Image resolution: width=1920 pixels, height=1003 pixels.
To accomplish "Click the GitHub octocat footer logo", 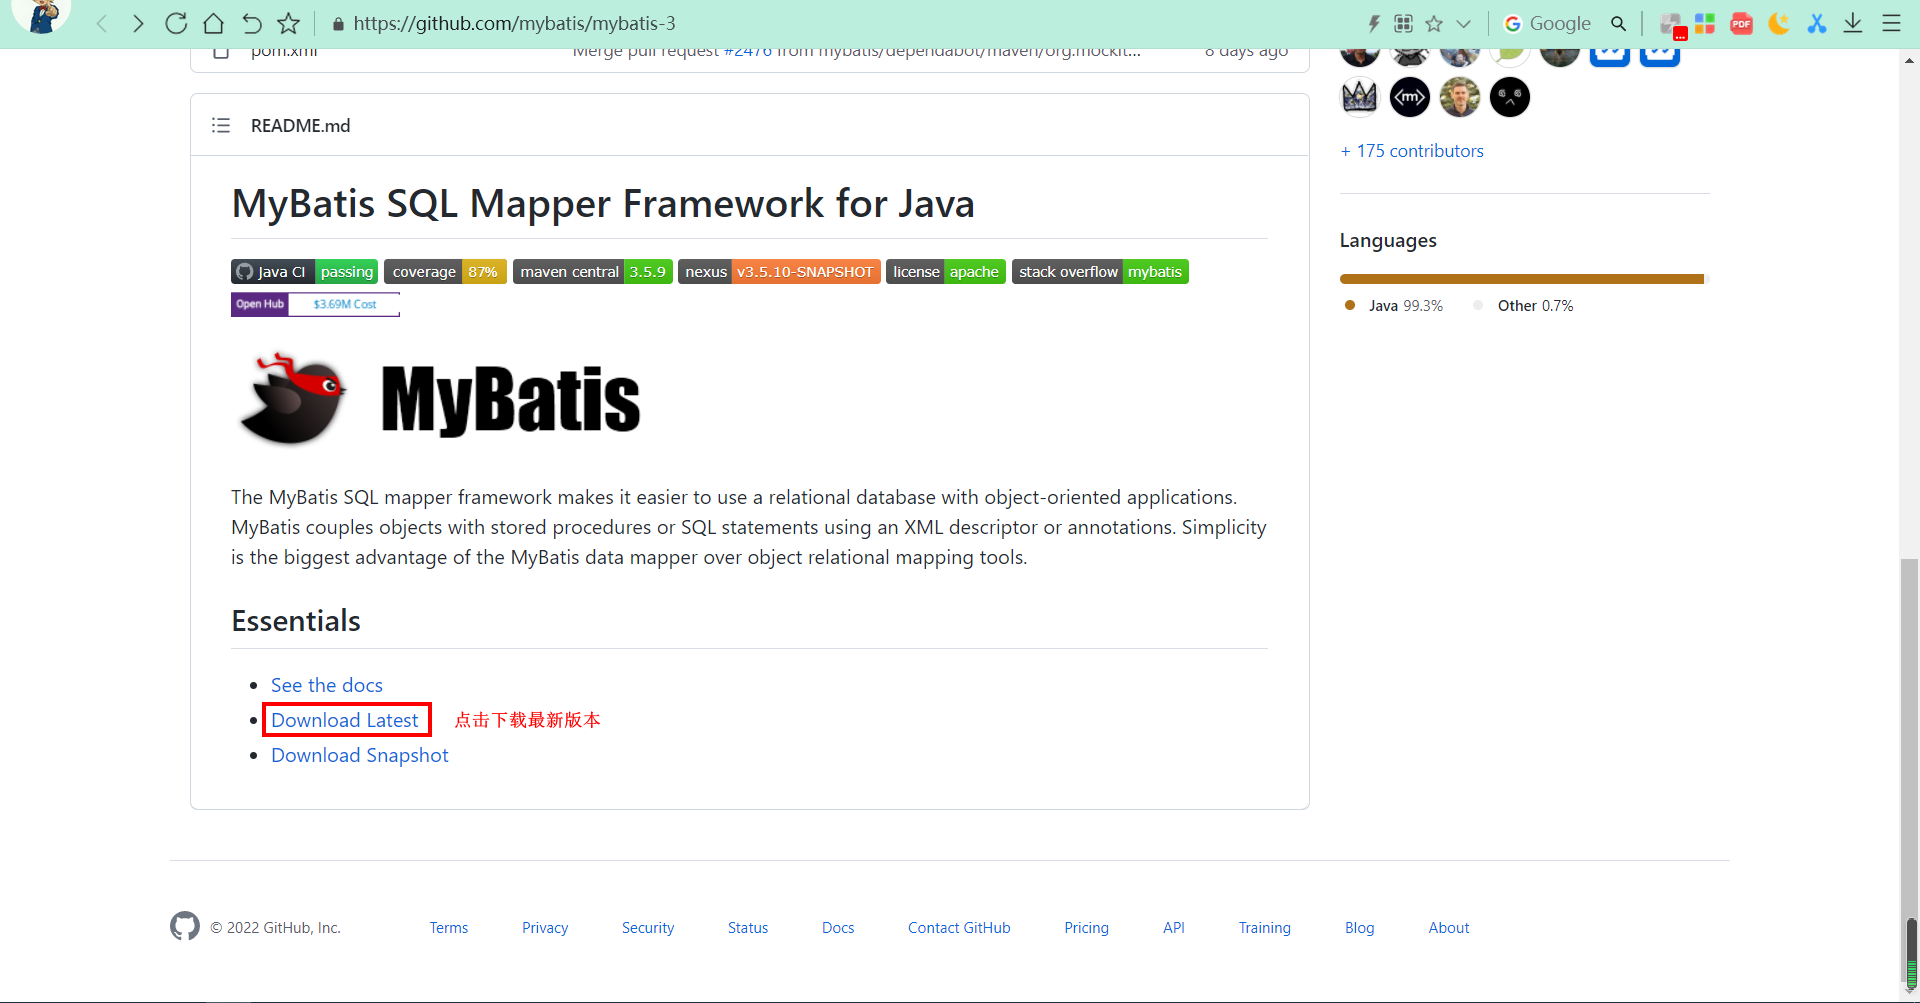I will coord(185,926).
